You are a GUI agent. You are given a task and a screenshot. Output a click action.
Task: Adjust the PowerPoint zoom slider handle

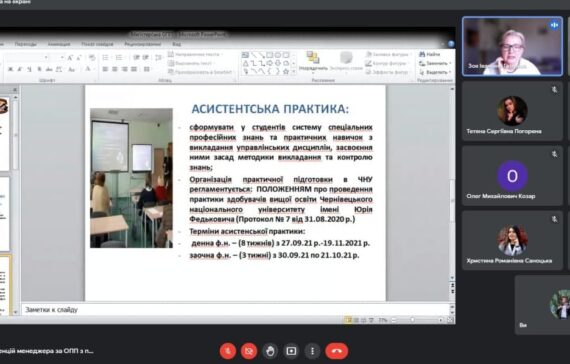[x=412, y=320]
